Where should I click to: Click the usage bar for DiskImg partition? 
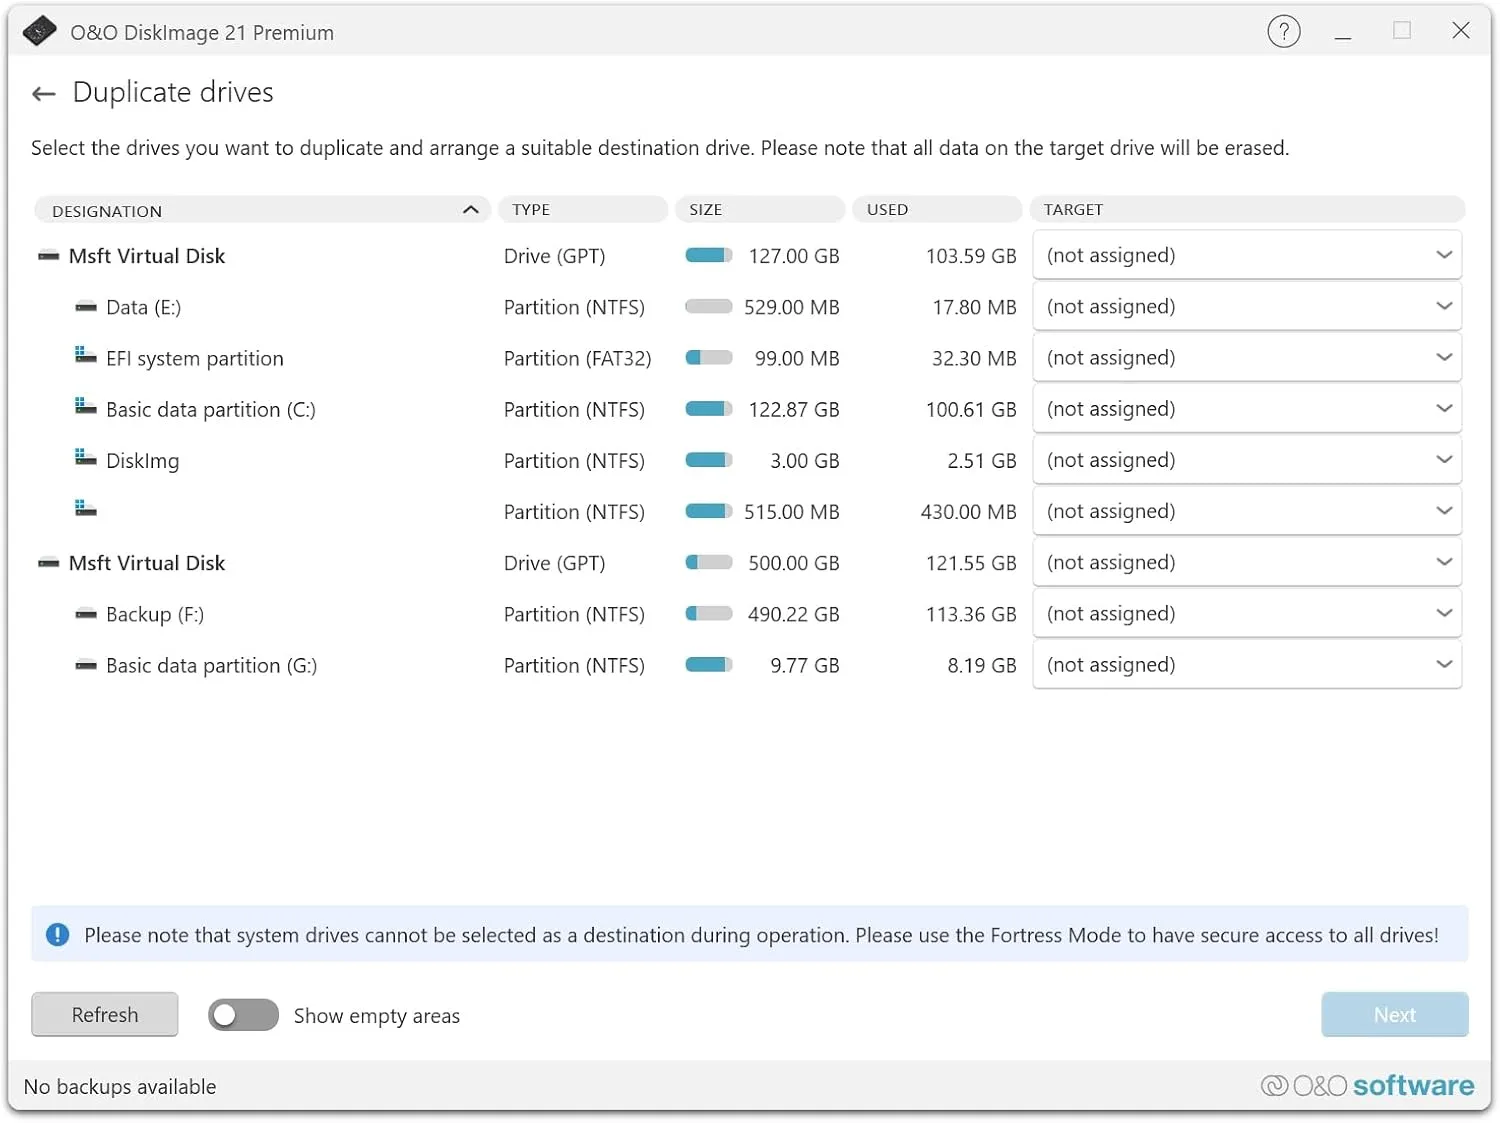pyautogui.click(x=708, y=459)
